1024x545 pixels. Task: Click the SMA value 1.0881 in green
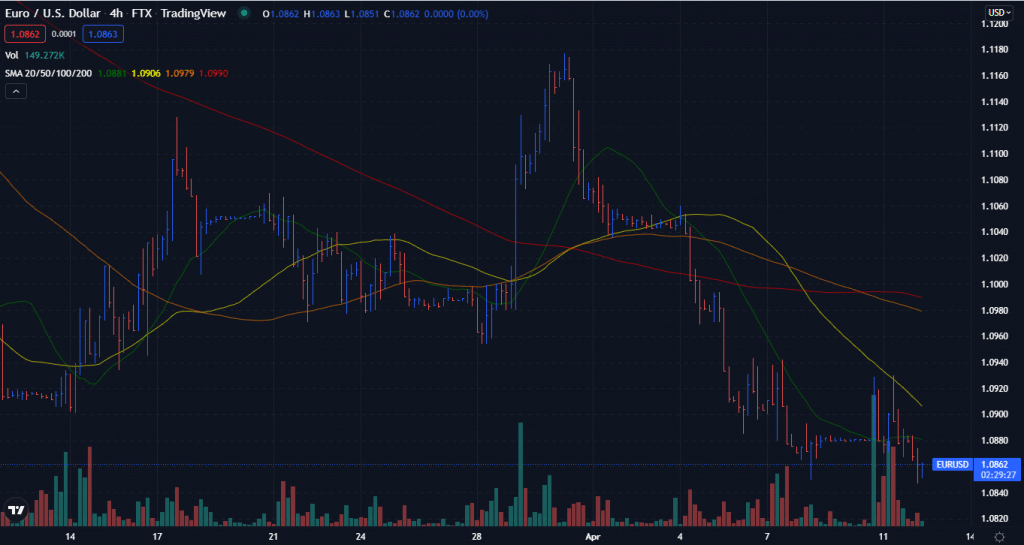tap(112, 73)
